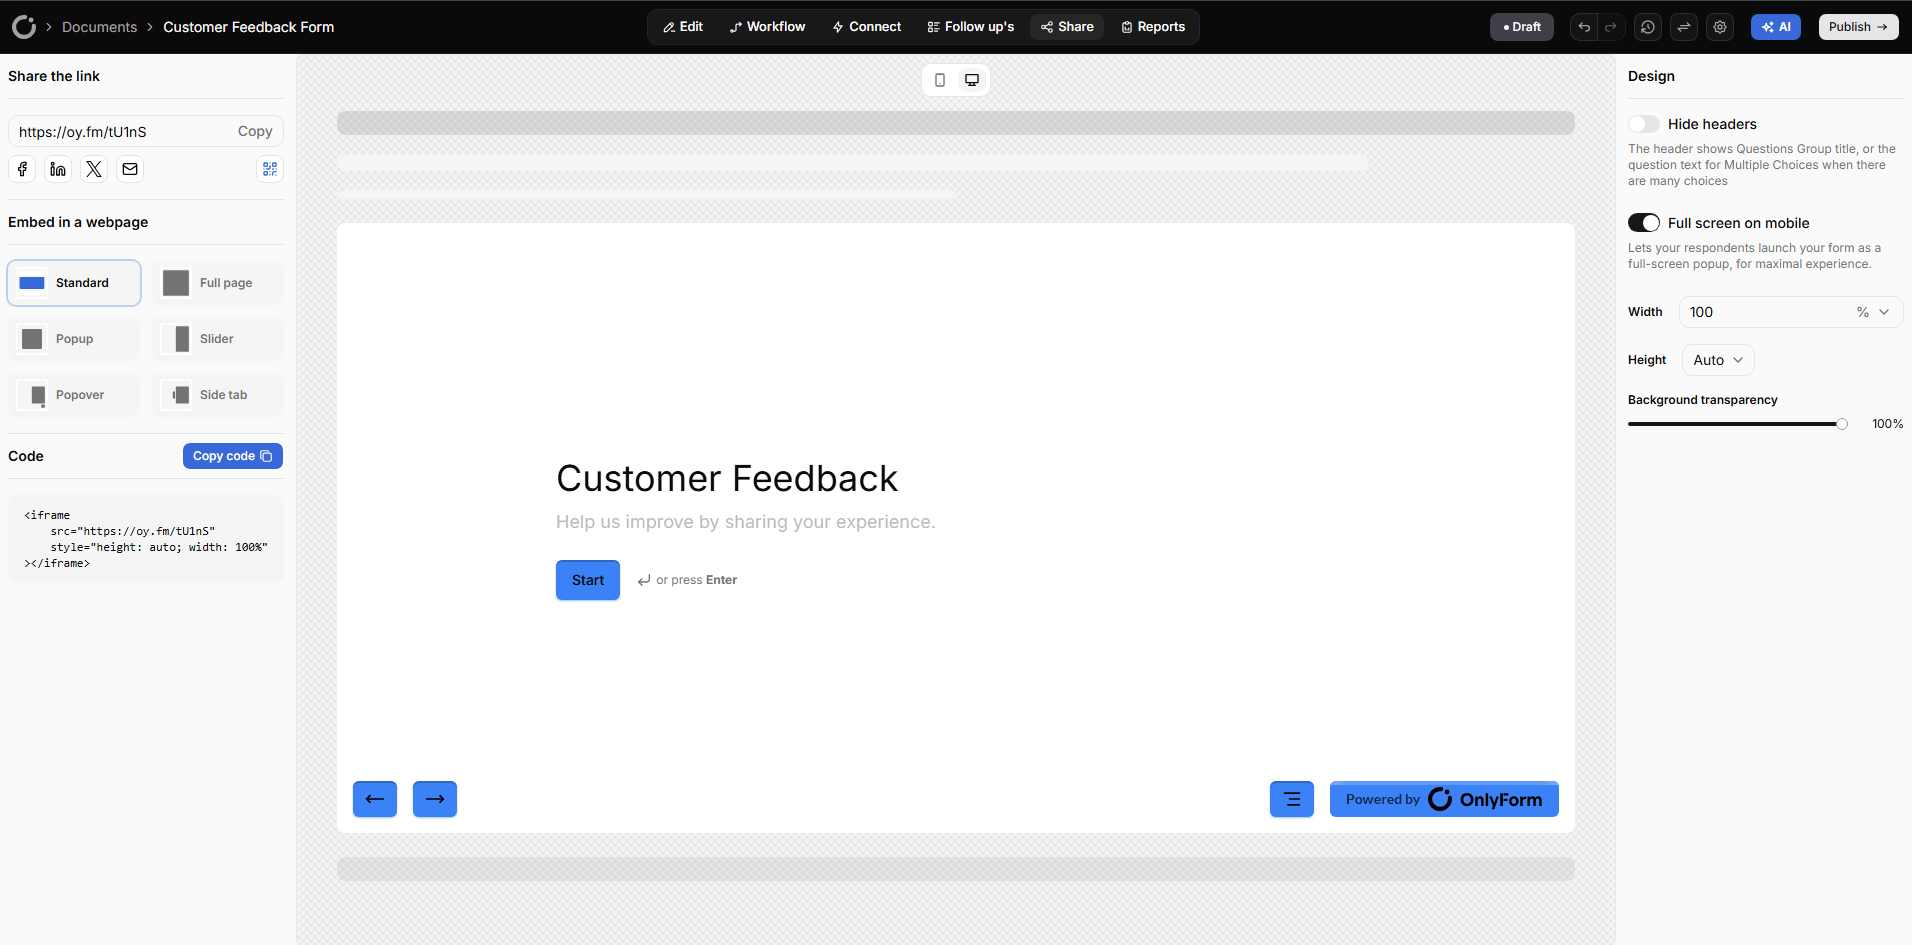Screen dimensions: 1912x945
Task: Open the version history icon
Action: (x=1648, y=27)
